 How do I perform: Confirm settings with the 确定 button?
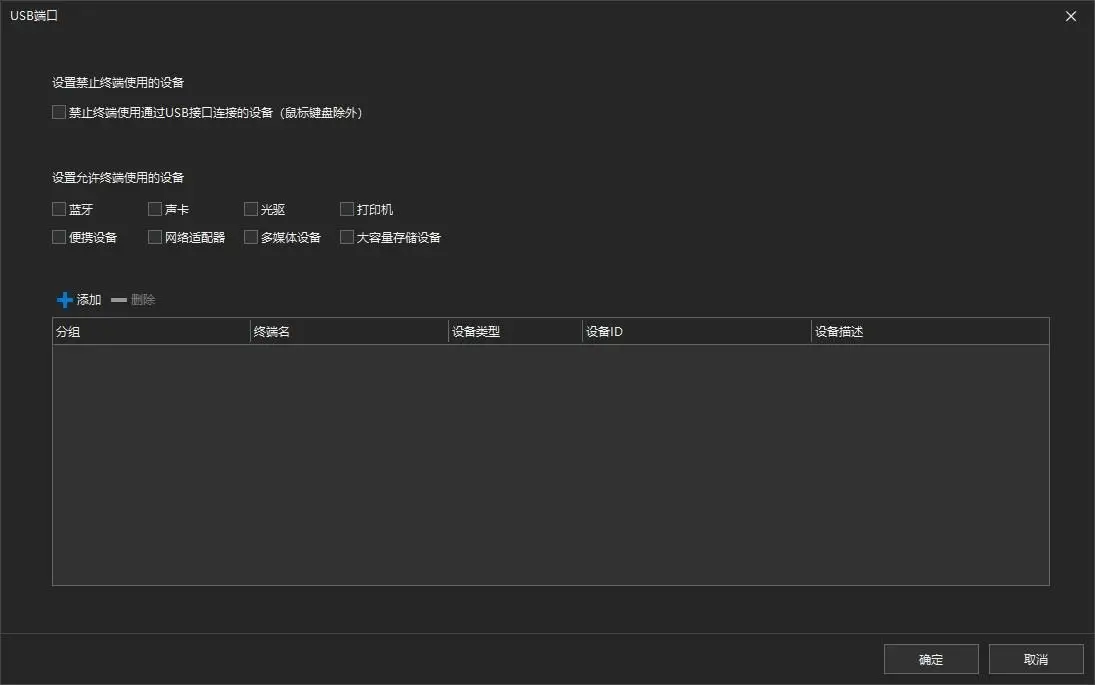[931, 659]
